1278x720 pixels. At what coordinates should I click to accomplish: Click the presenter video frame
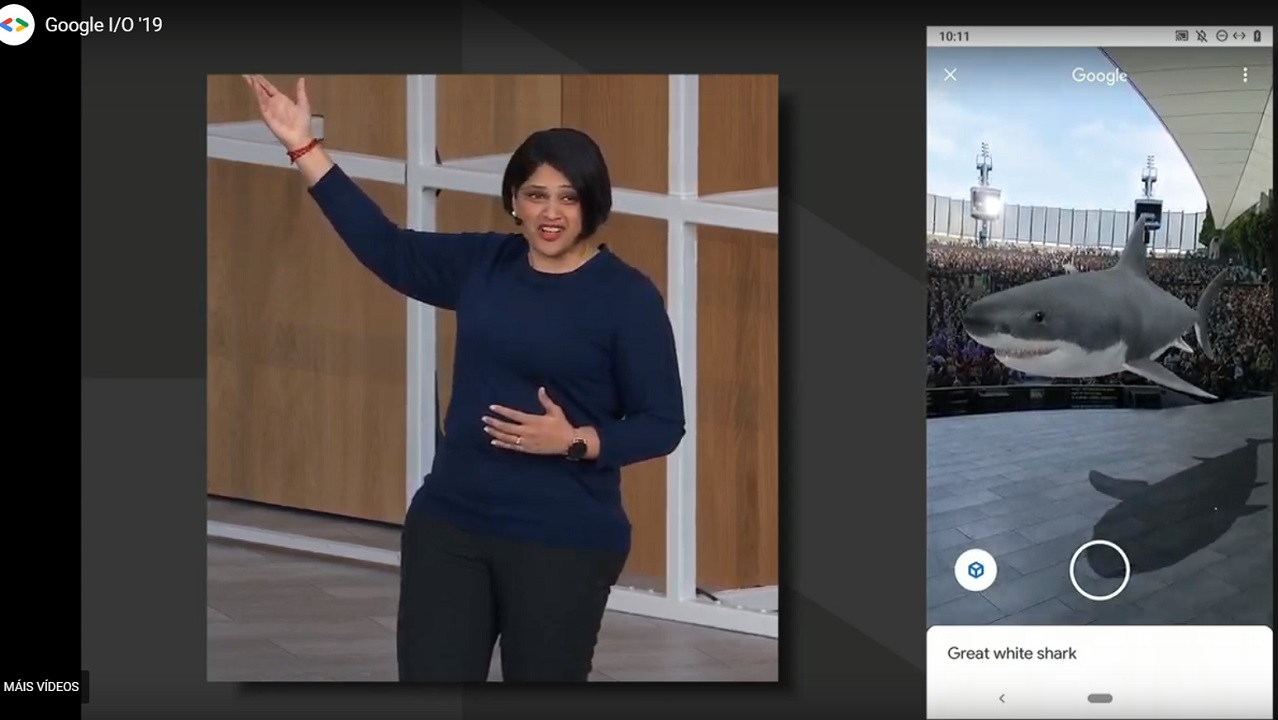tap(492, 378)
